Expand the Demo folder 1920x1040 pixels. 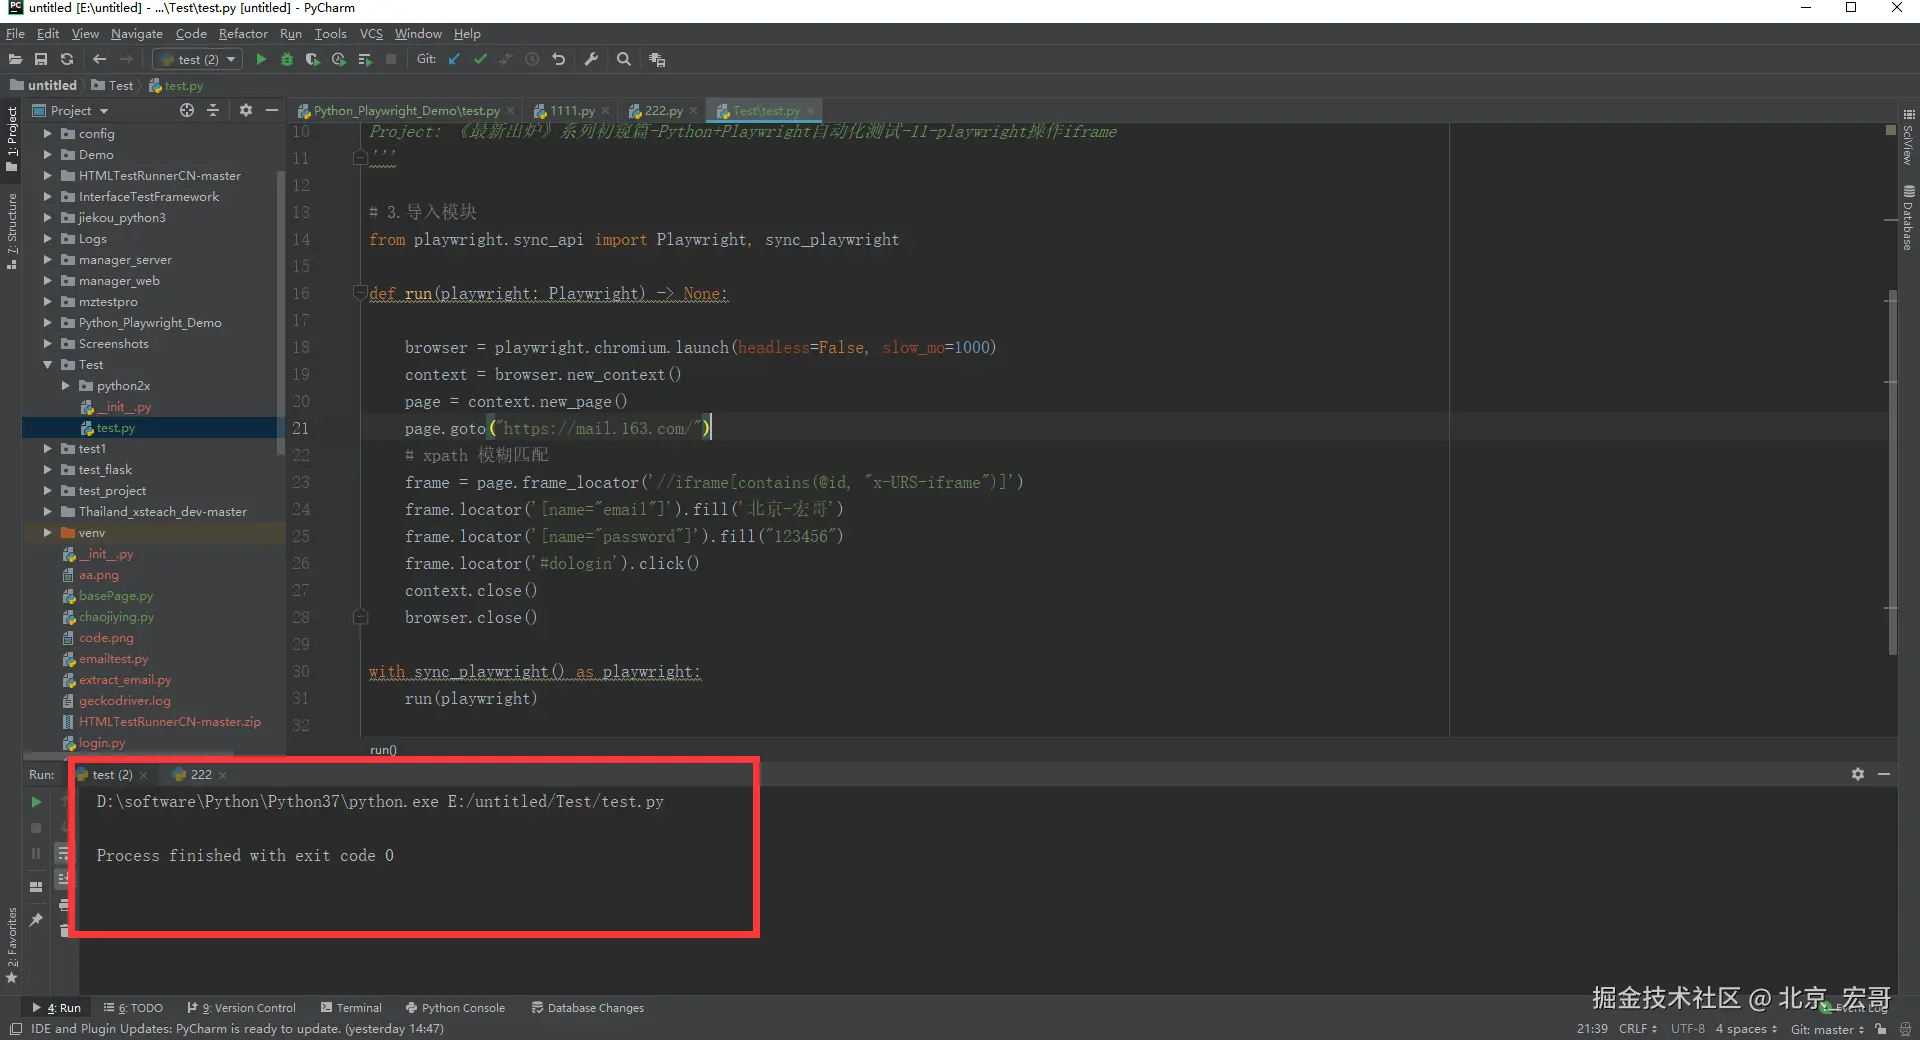tap(47, 155)
